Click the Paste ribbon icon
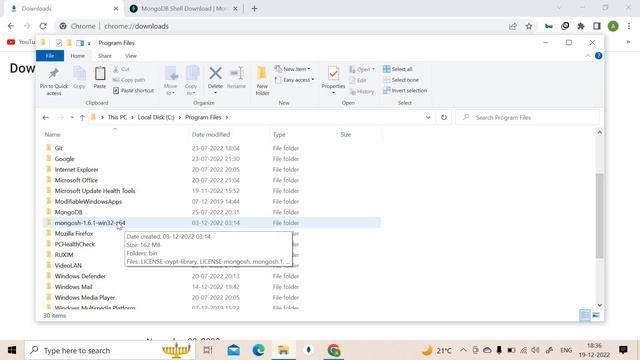 pyautogui.click(x=100, y=74)
